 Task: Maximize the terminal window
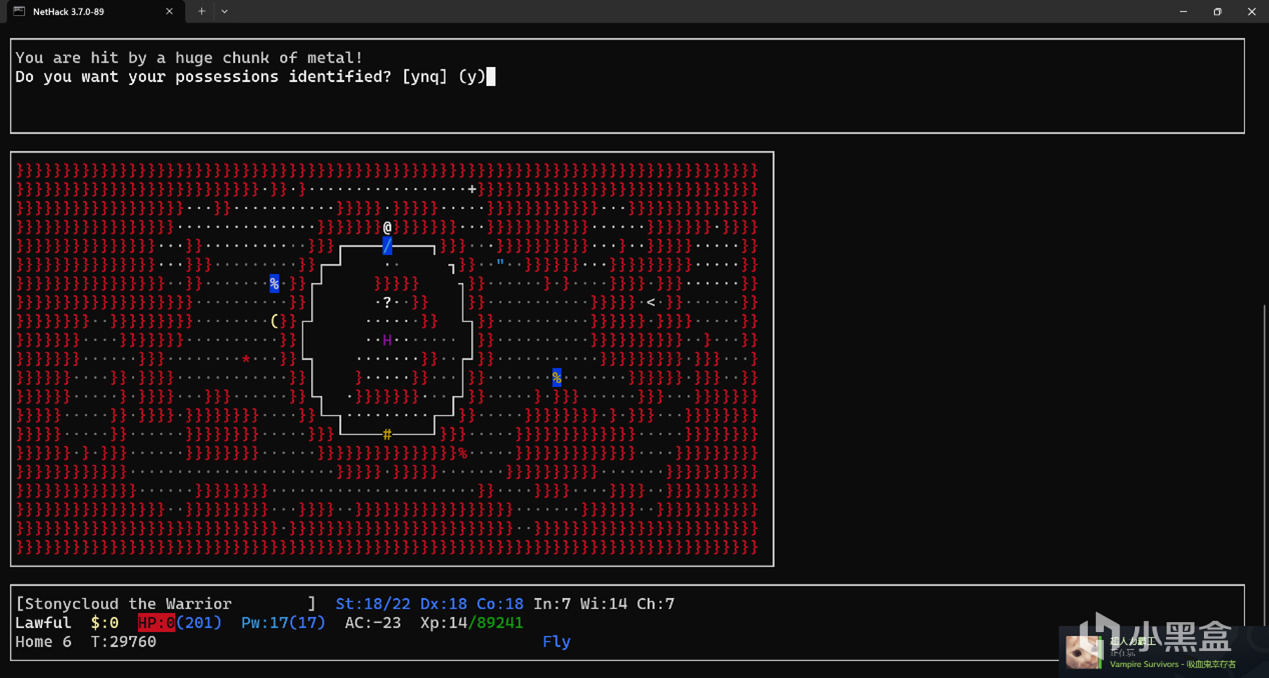click(1217, 12)
